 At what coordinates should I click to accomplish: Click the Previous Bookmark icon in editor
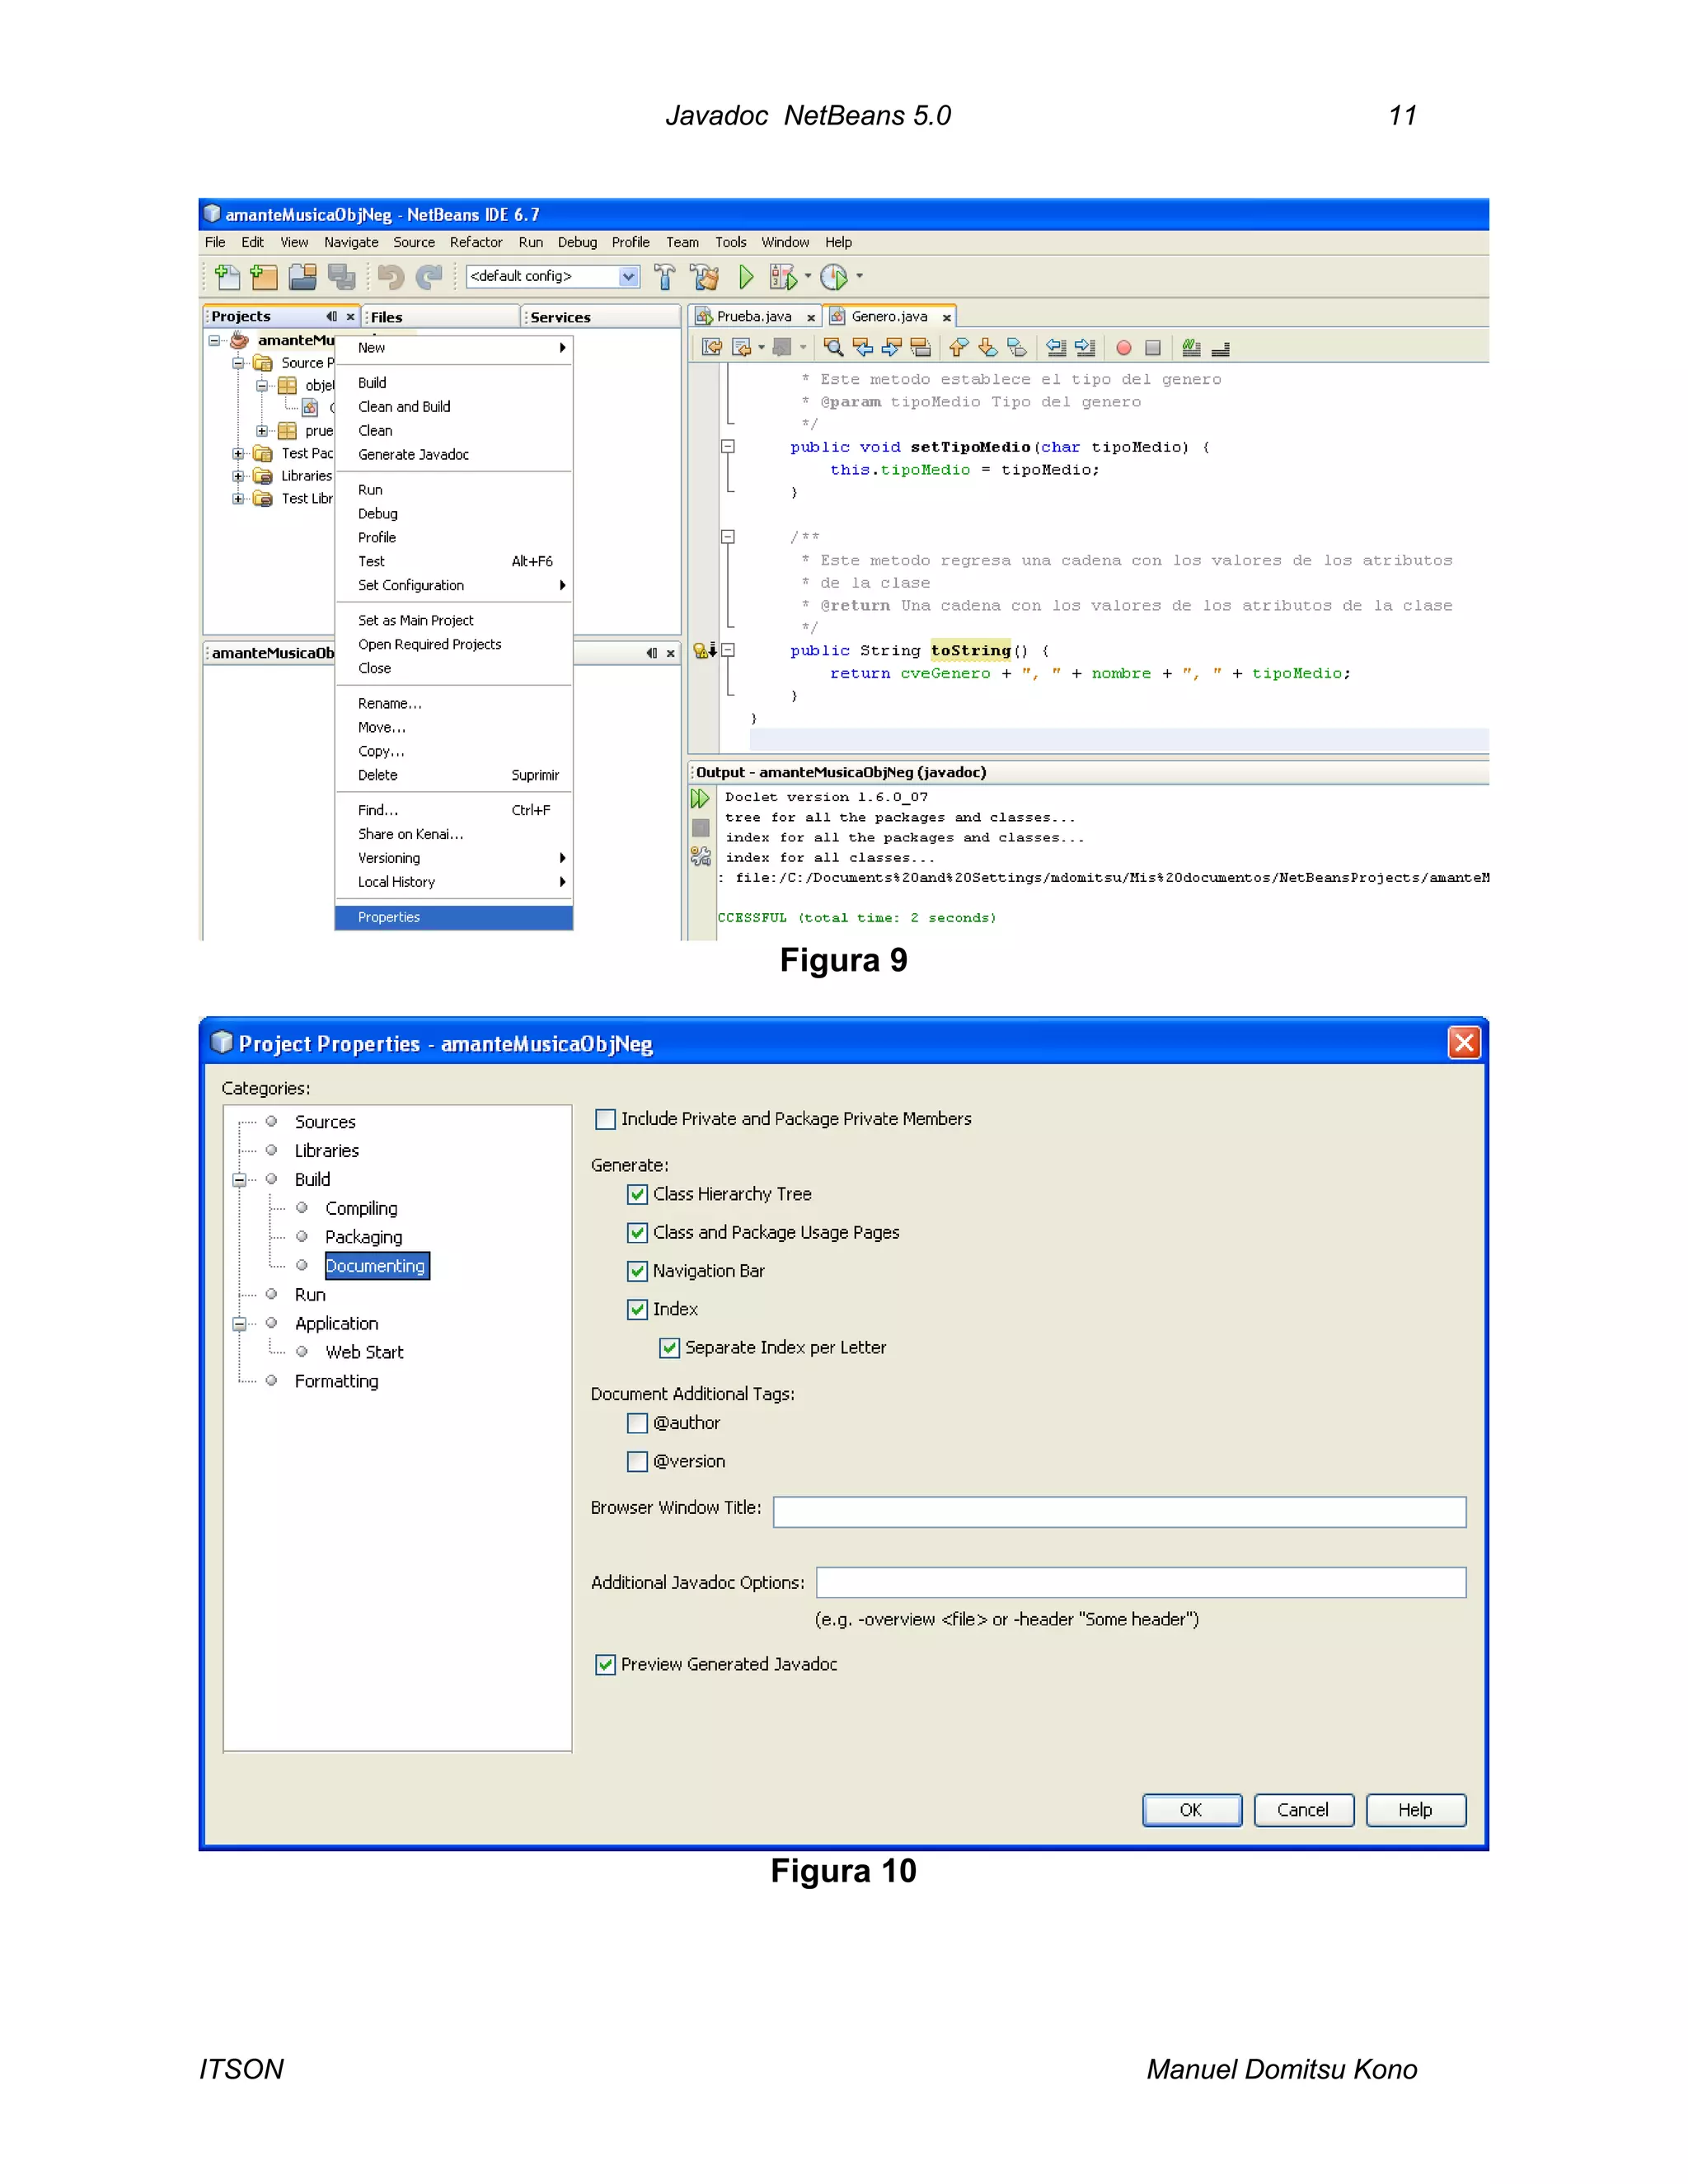point(959,348)
